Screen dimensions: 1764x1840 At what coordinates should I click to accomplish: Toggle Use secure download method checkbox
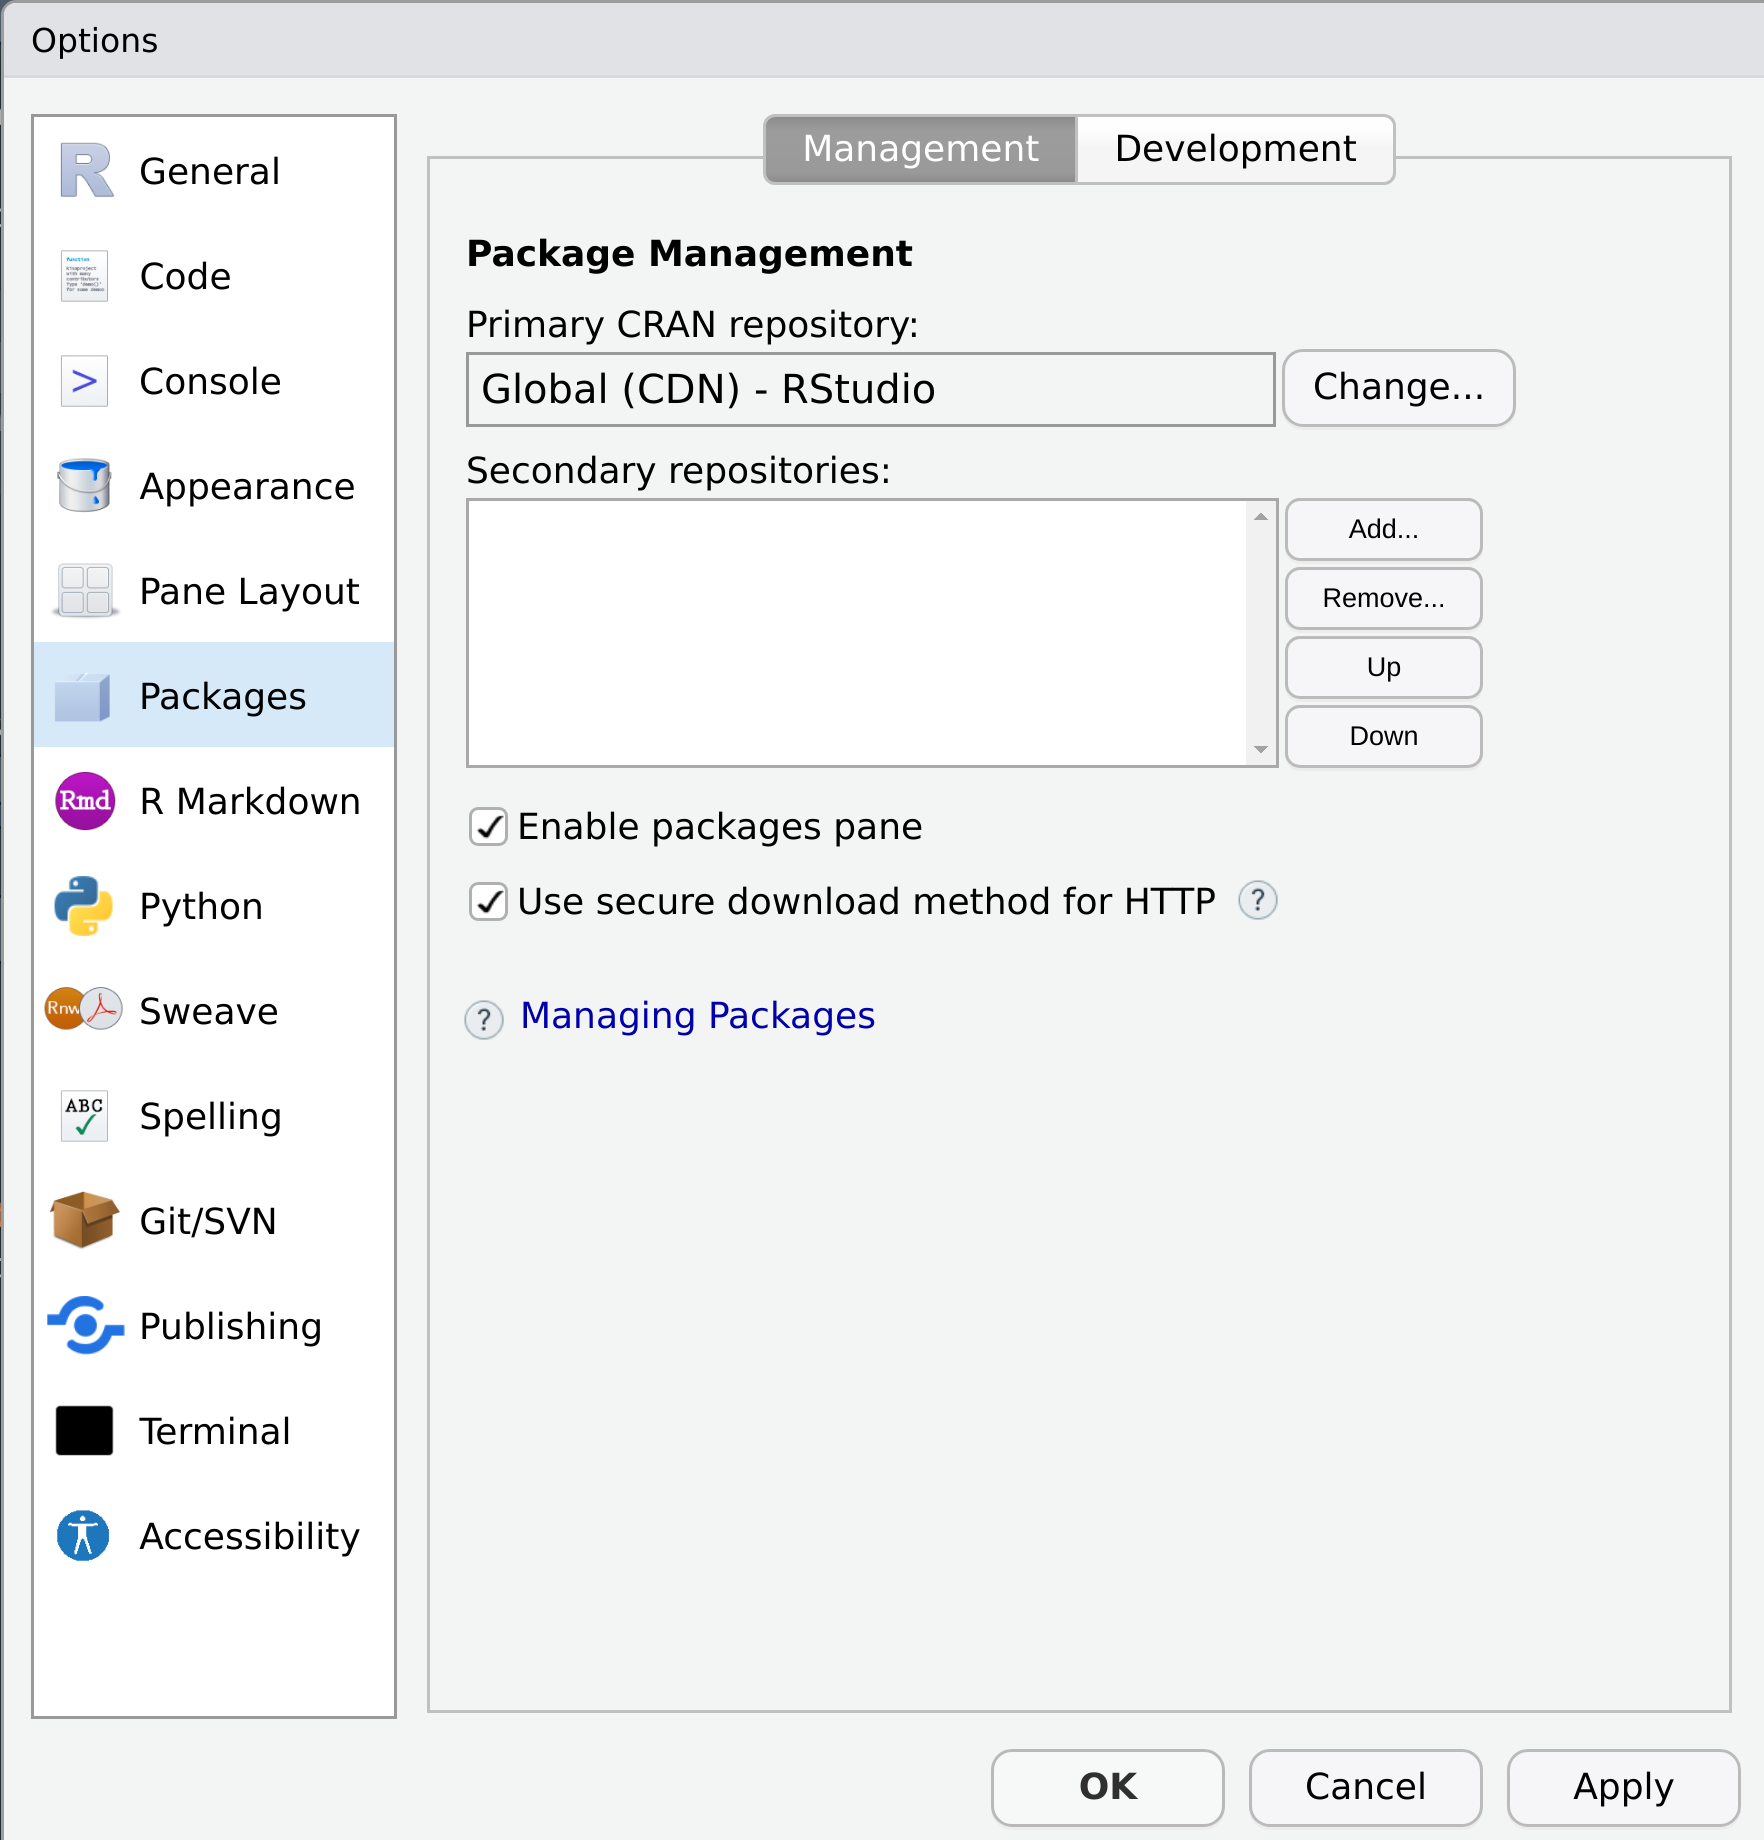(488, 902)
